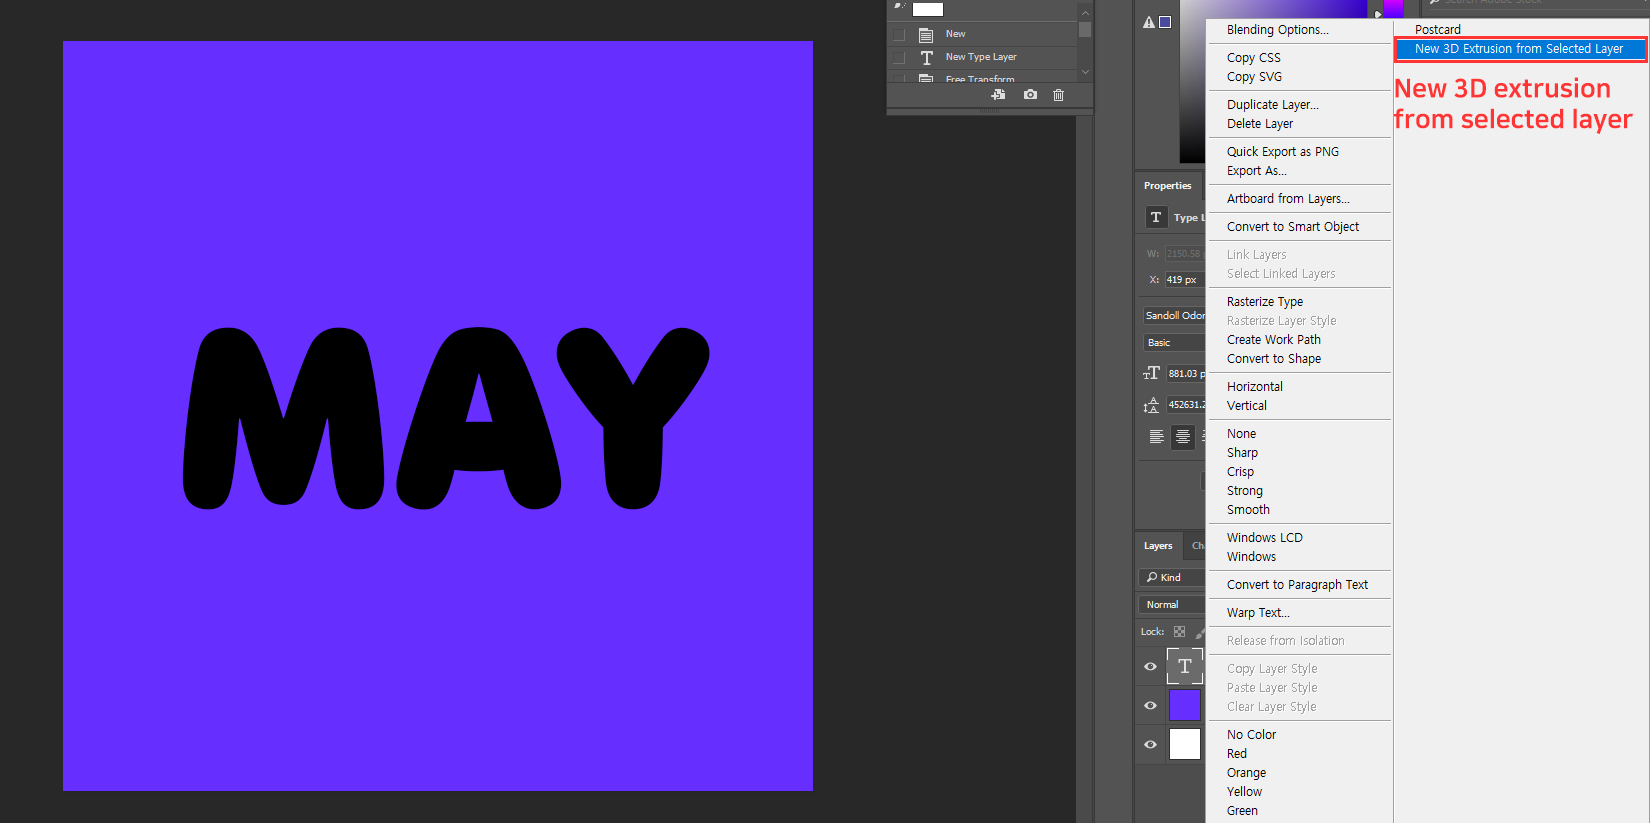Set layer color label to Red
Viewport: 1650px width, 823px height.
coord(1237,754)
